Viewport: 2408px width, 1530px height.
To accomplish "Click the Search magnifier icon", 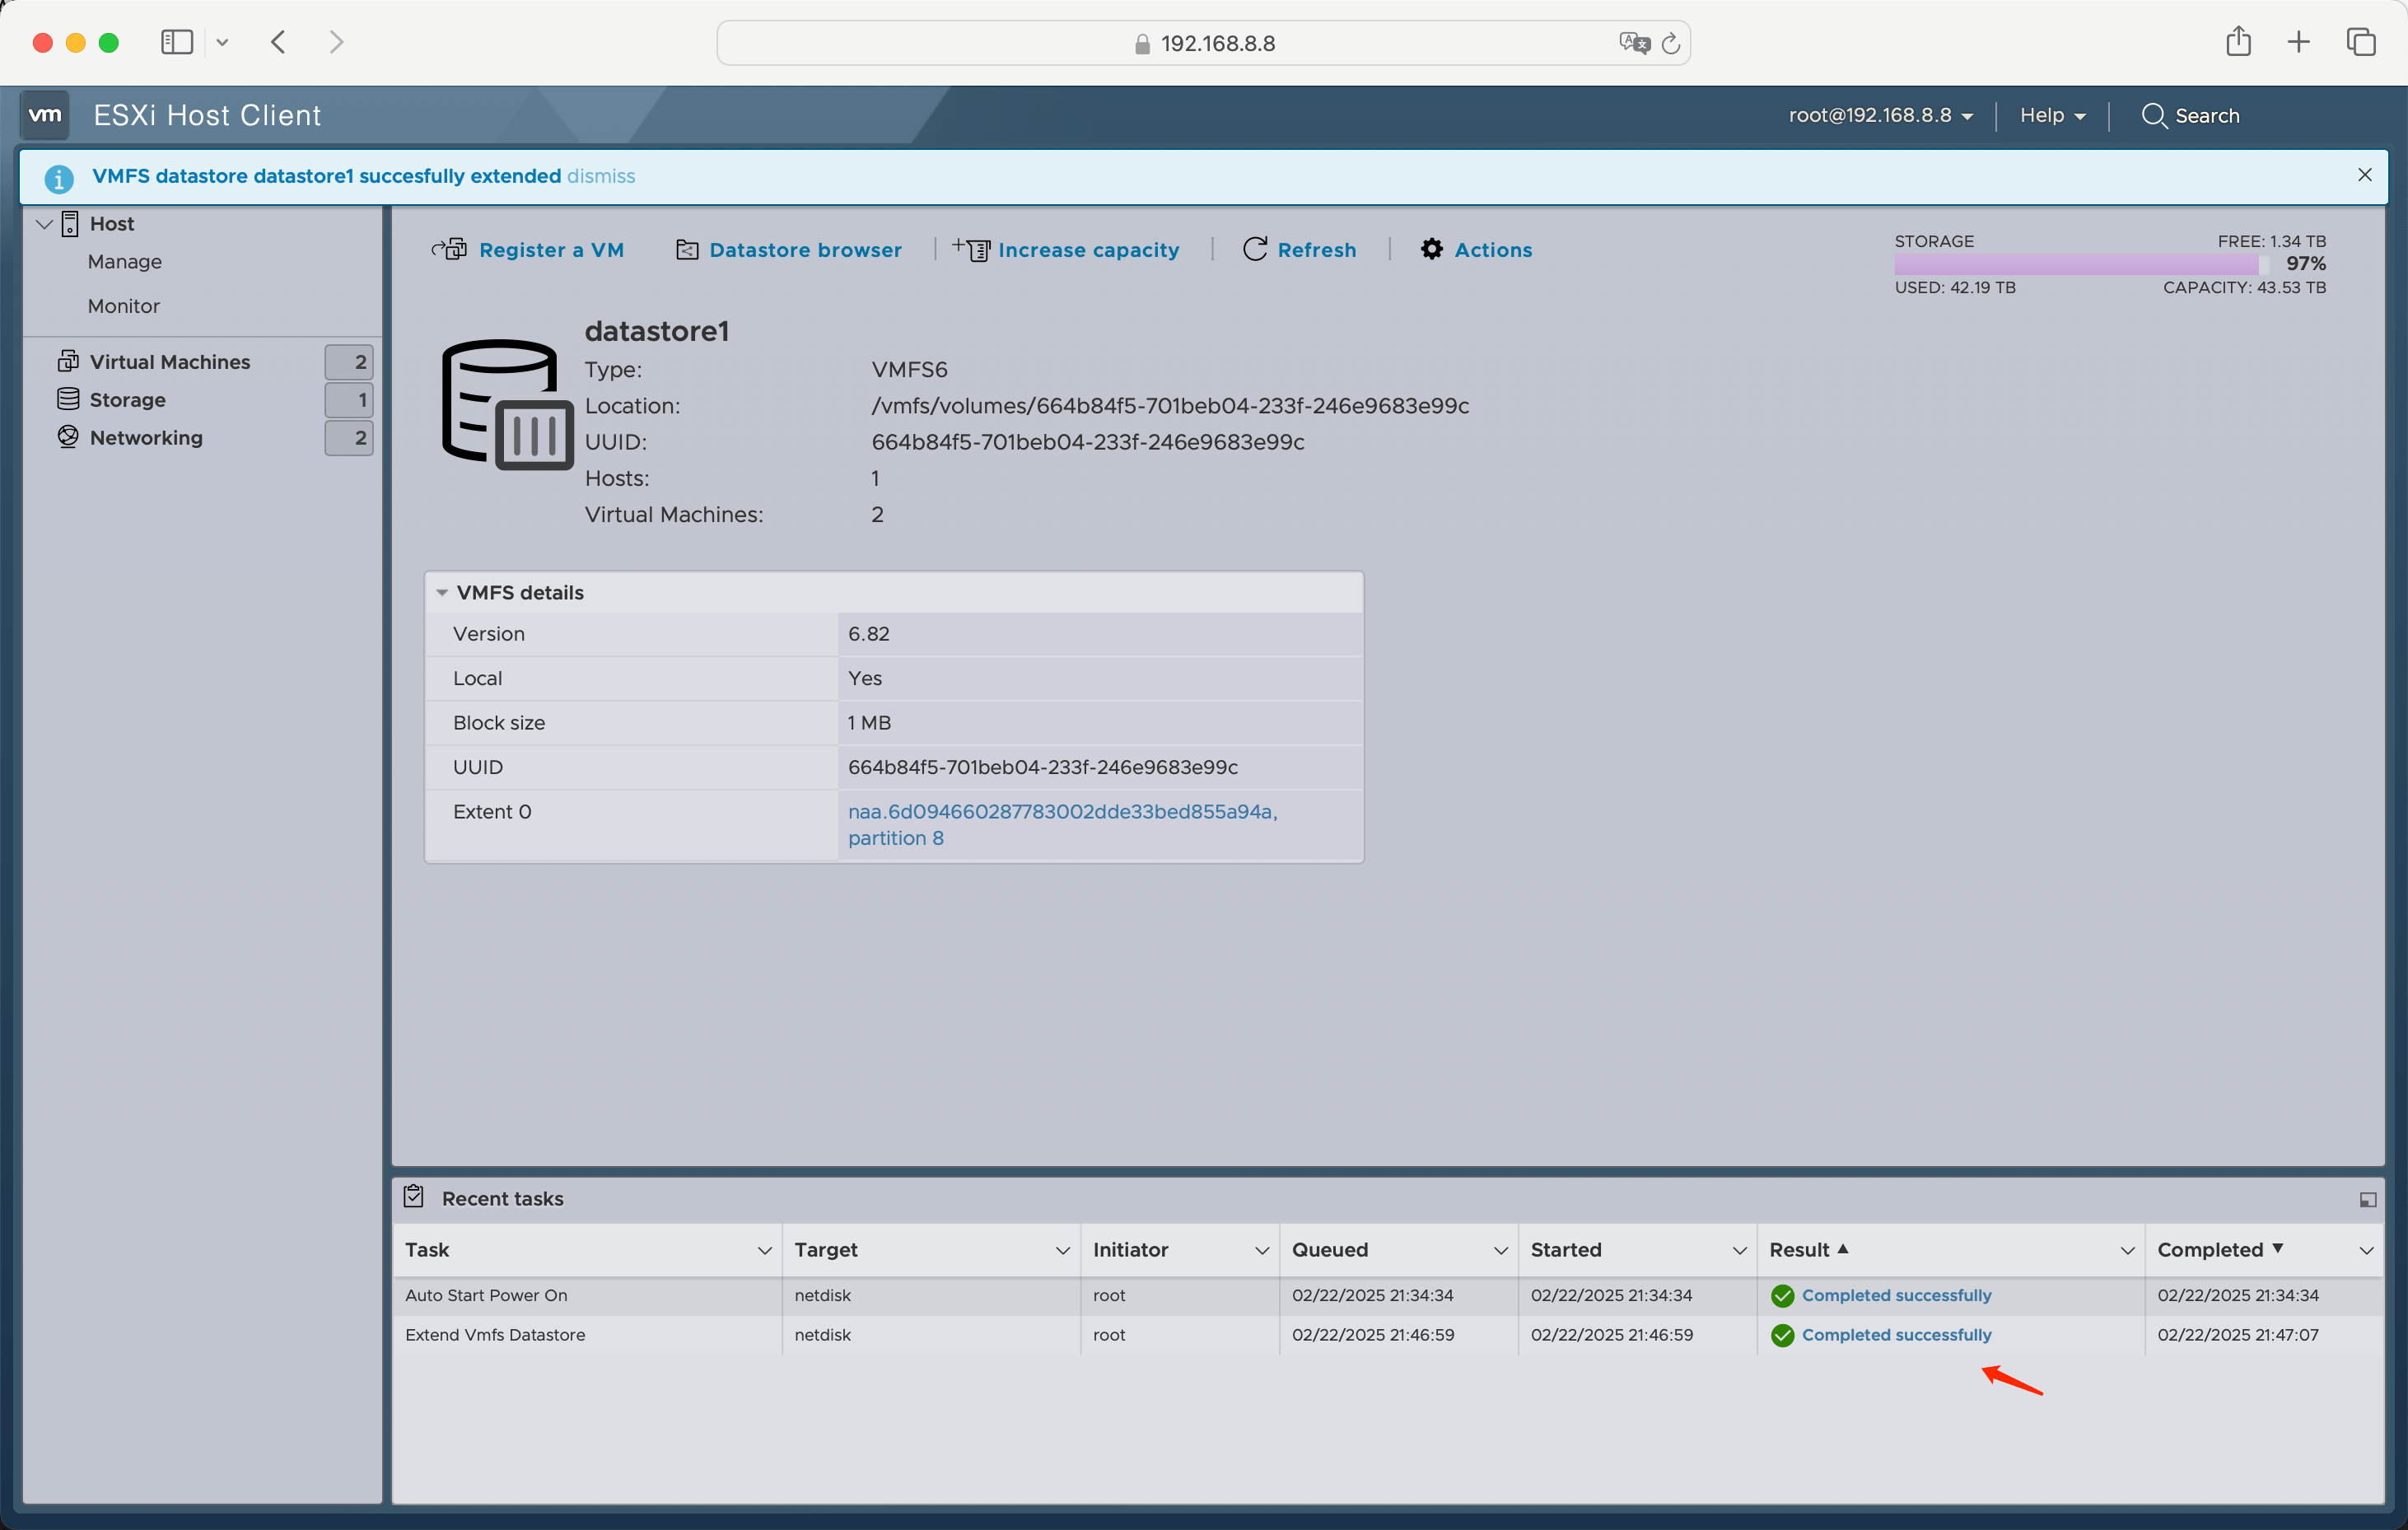I will coord(2154,116).
